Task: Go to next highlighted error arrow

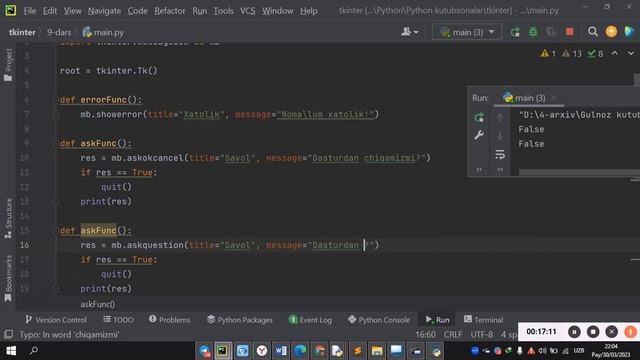Action: (x=631, y=53)
